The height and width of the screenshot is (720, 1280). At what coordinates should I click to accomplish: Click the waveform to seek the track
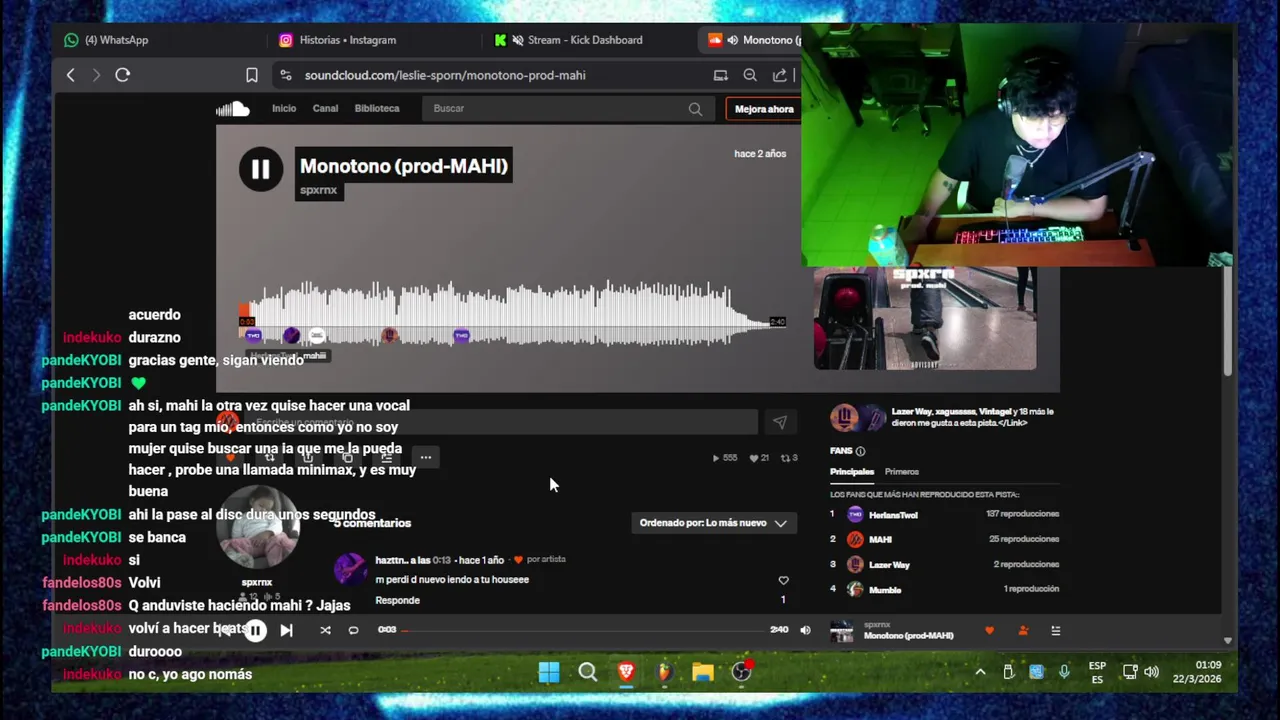point(512,314)
